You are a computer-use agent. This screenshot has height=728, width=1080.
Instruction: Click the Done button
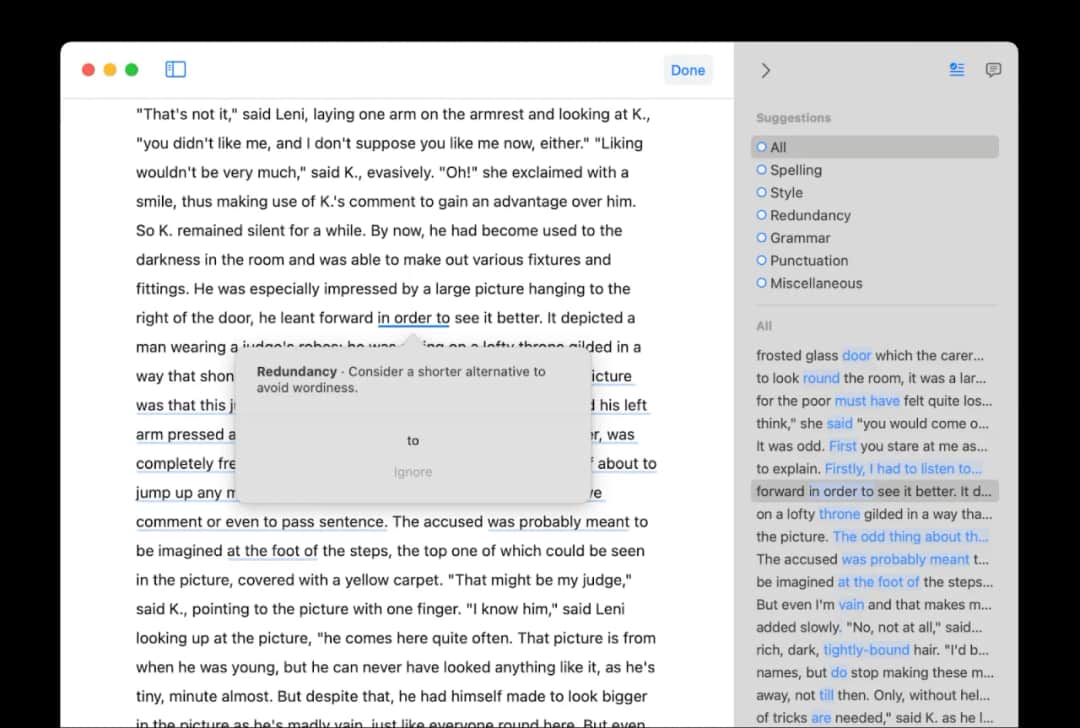(x=687, y=70)
